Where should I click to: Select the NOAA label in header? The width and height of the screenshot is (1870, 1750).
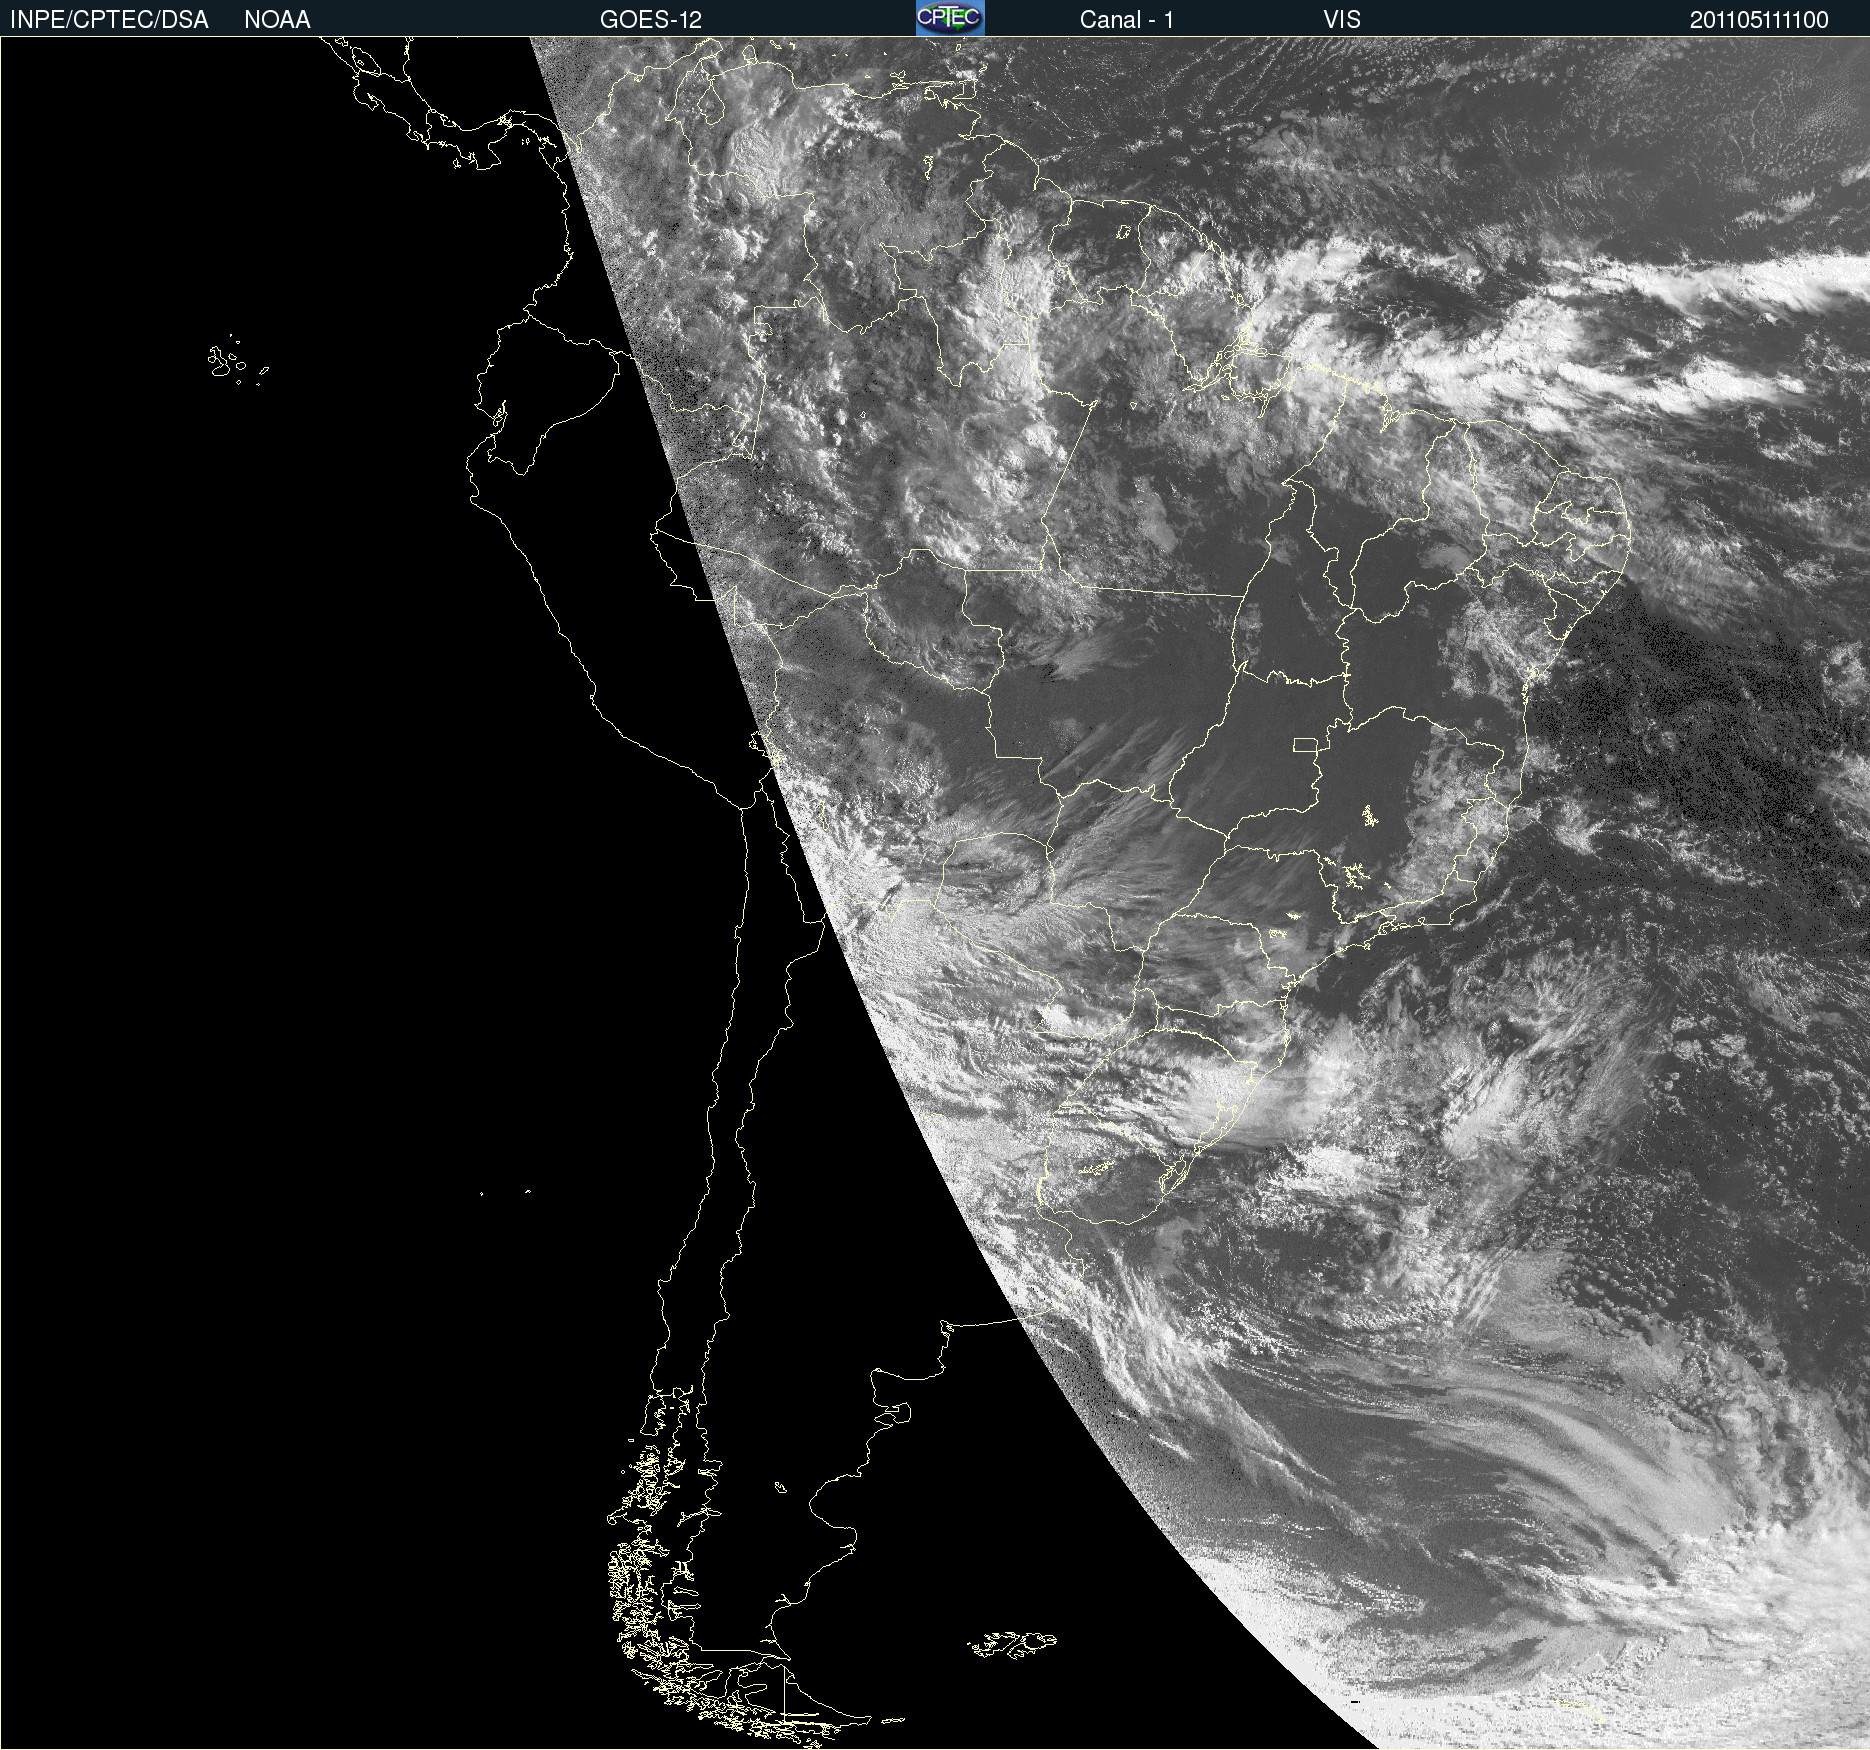(x=277, y=20)
